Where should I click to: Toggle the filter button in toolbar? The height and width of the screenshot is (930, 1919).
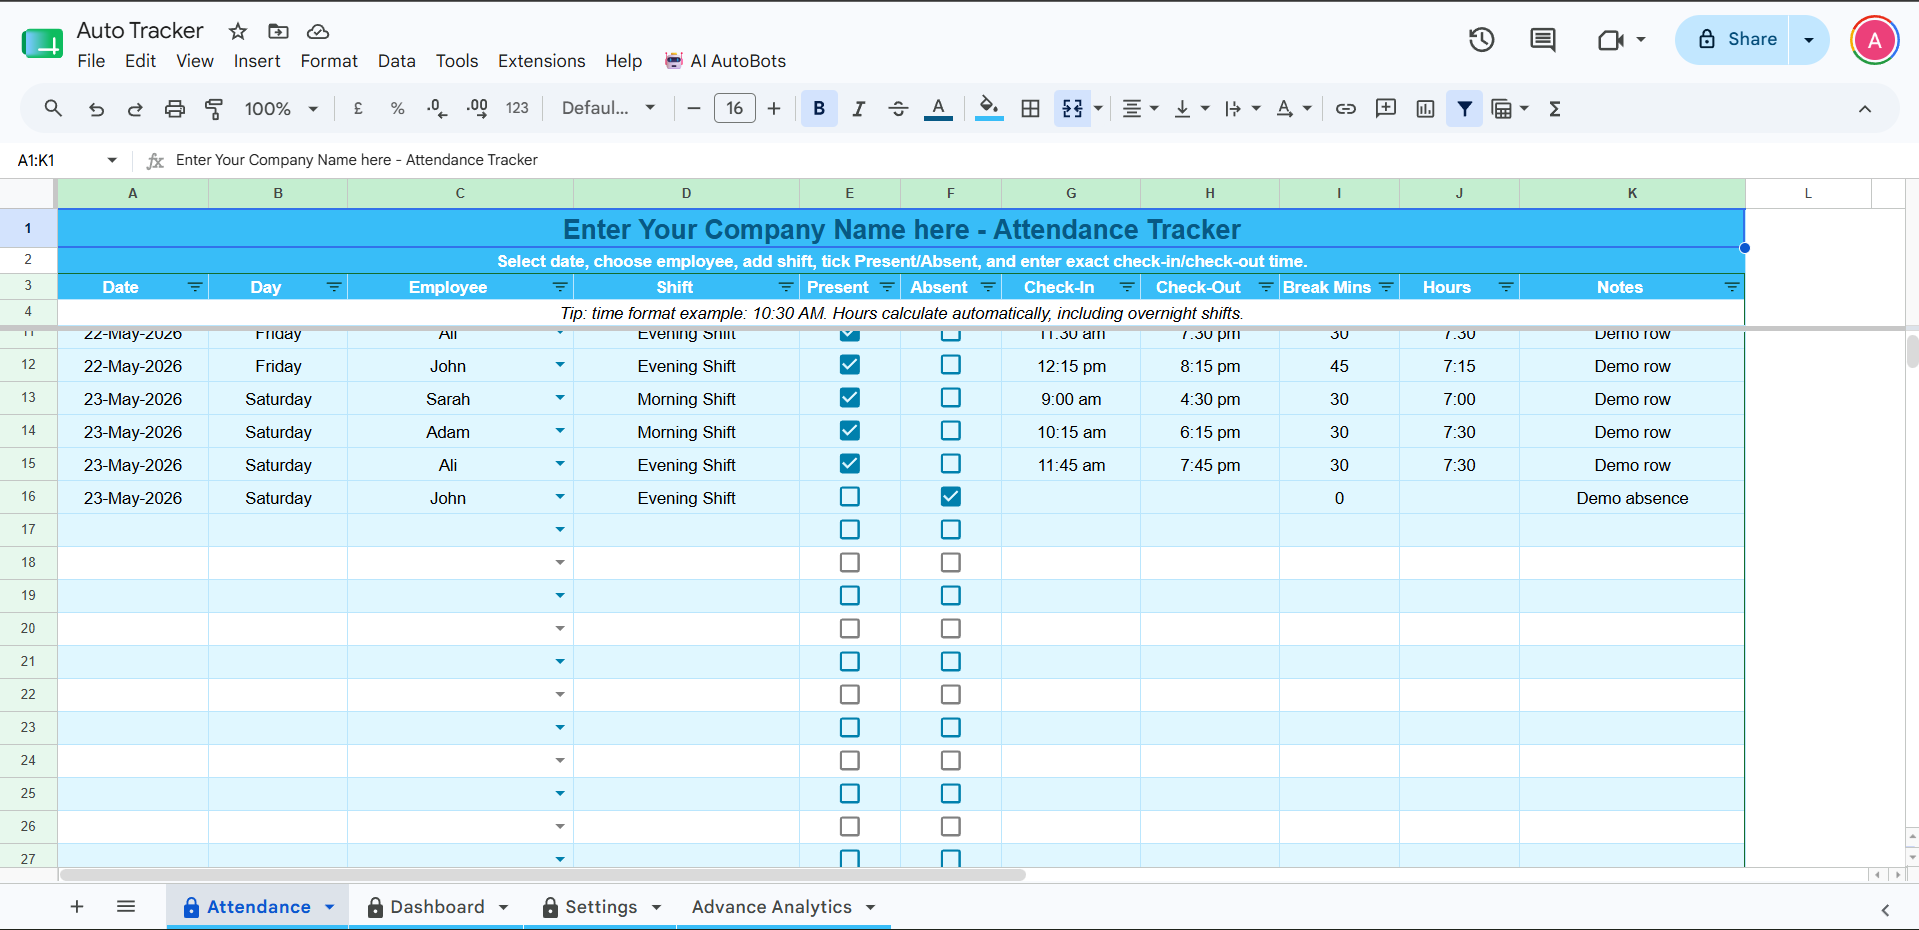tap(1464, 108)
